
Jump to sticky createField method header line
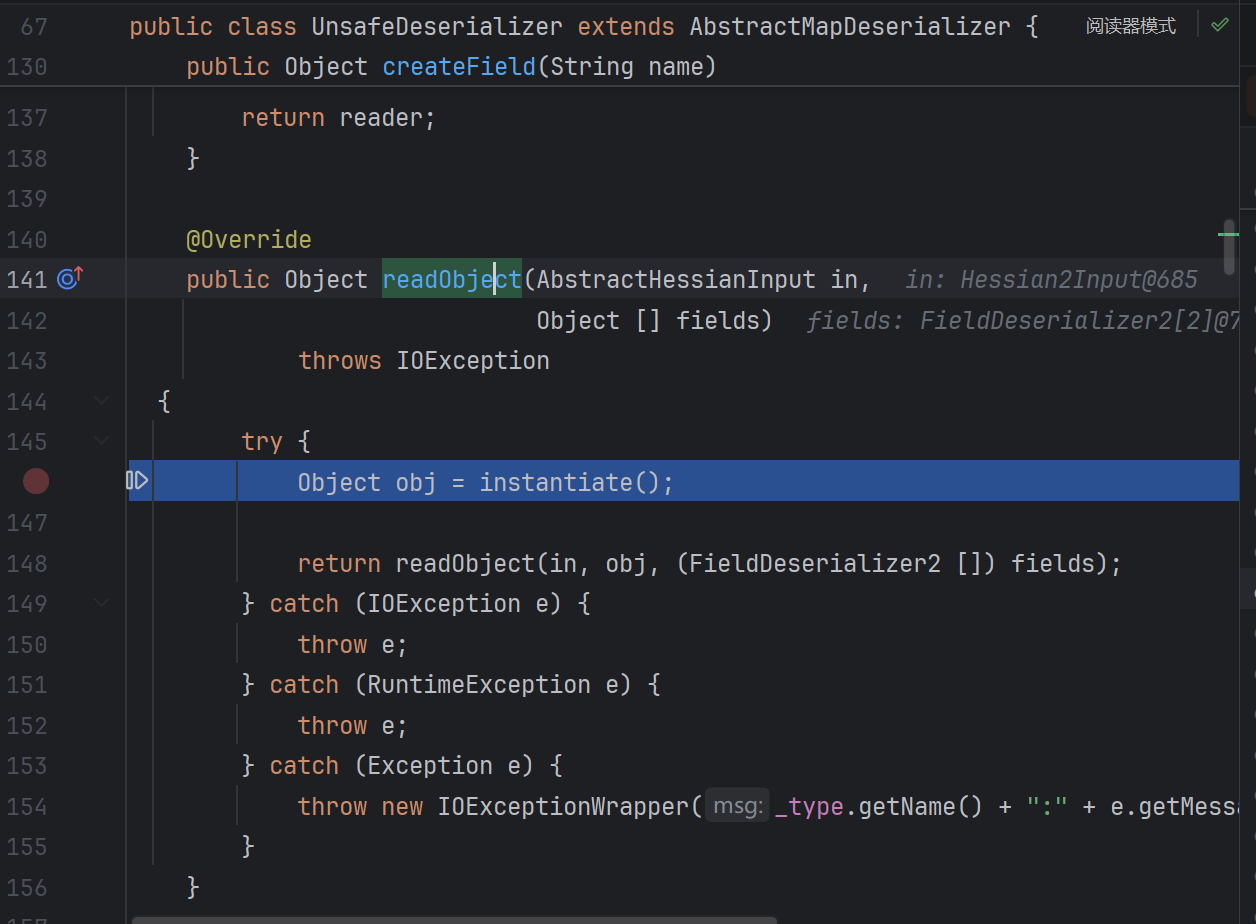451,67
